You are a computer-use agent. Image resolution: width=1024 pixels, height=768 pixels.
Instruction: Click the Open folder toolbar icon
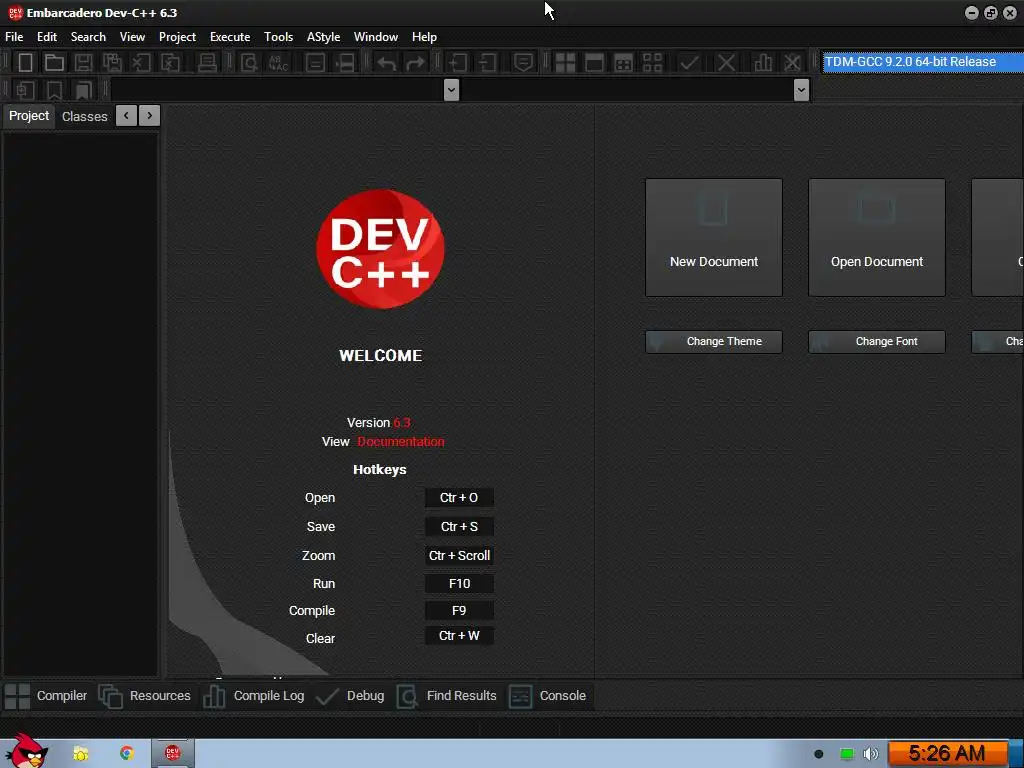click(x=54, y=63)
